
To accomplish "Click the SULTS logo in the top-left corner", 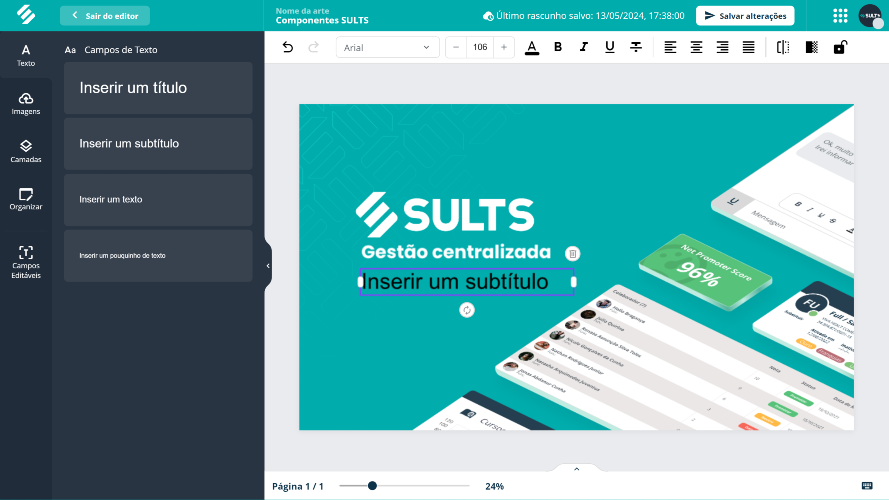I will pos(26,15).
